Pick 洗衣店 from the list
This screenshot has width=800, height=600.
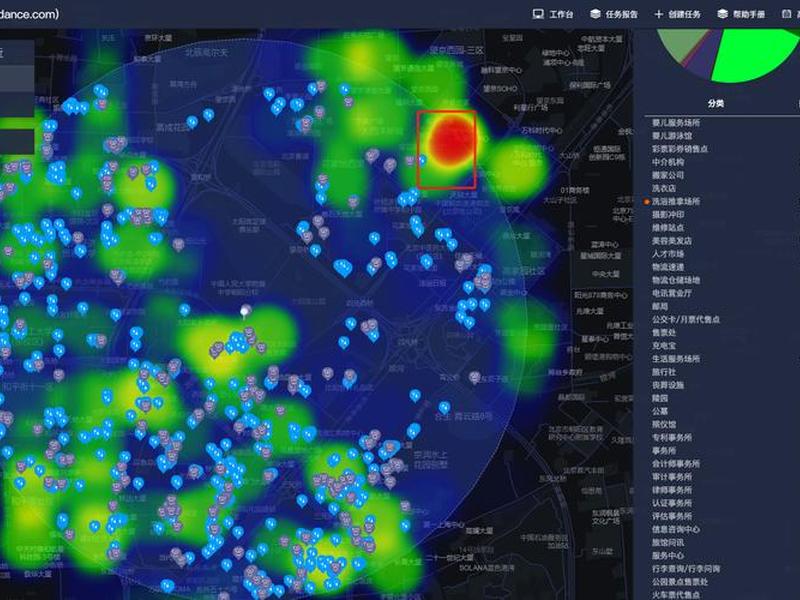click(664, 188)
